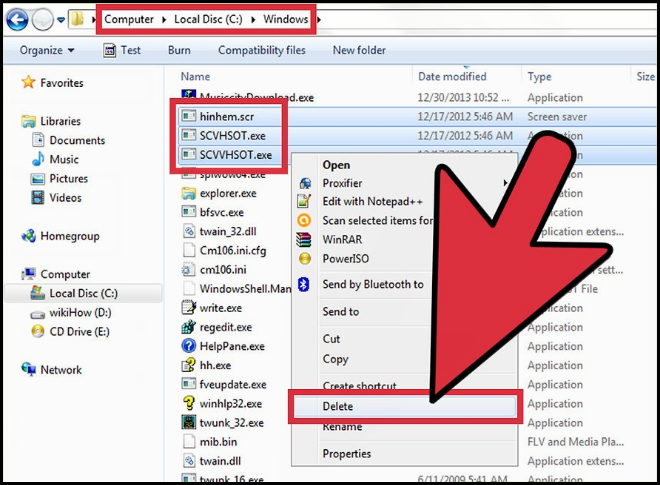
Task: Click the Pictures library icon
Action: point(37,179)
